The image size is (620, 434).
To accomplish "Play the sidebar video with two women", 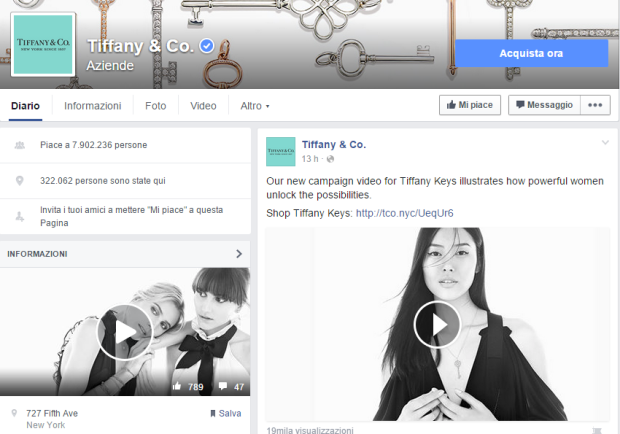I will click(x=125, y=332).
